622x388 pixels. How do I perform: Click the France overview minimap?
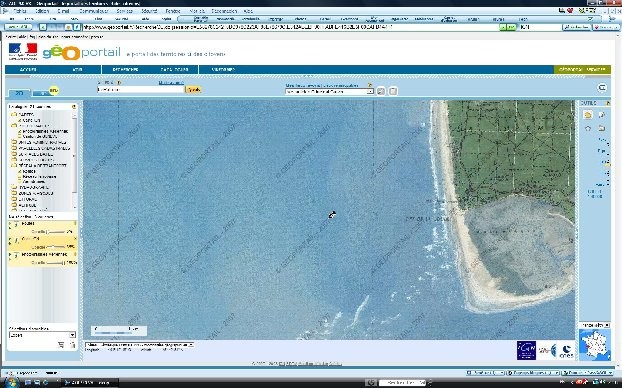(x=595, y=345)
